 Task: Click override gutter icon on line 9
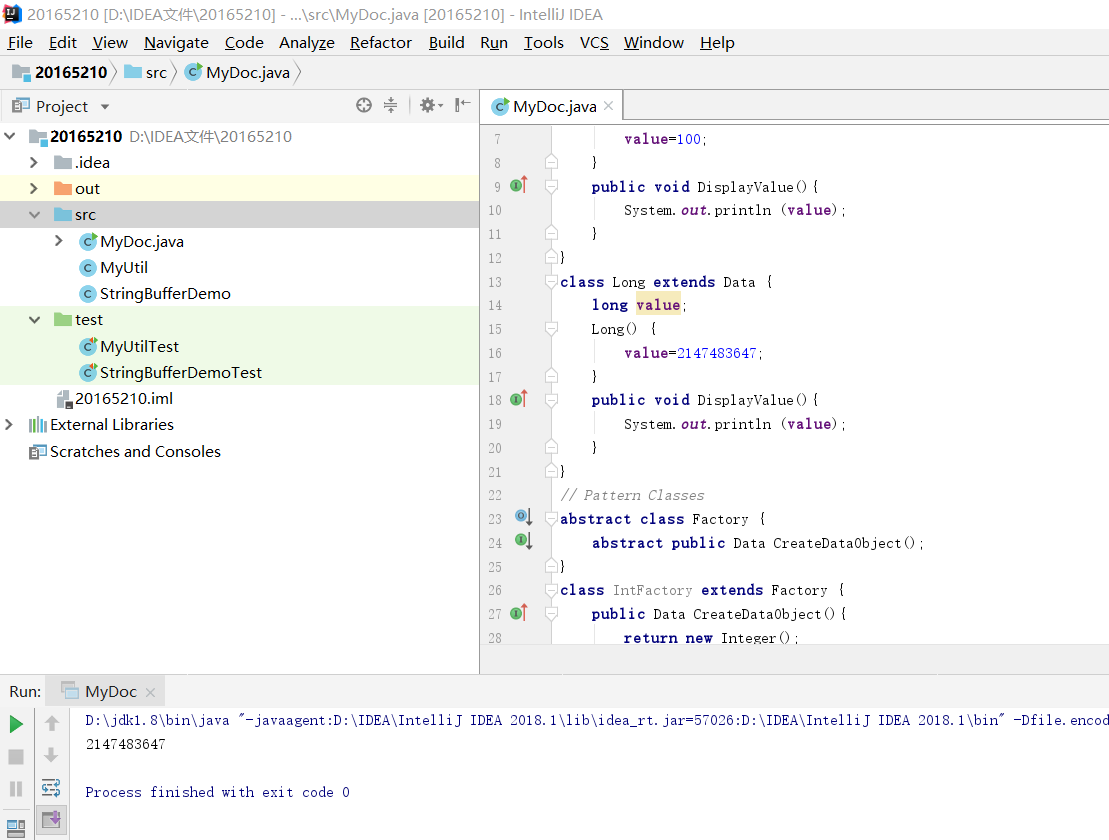pos(518,185)
